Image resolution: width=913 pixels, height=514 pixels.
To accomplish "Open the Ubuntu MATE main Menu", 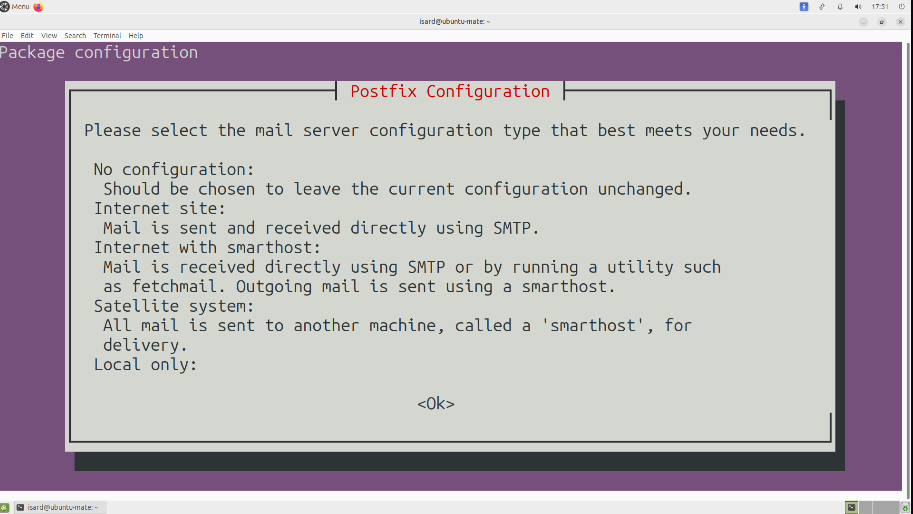I will pyautogui.click(x=15, y=6).
